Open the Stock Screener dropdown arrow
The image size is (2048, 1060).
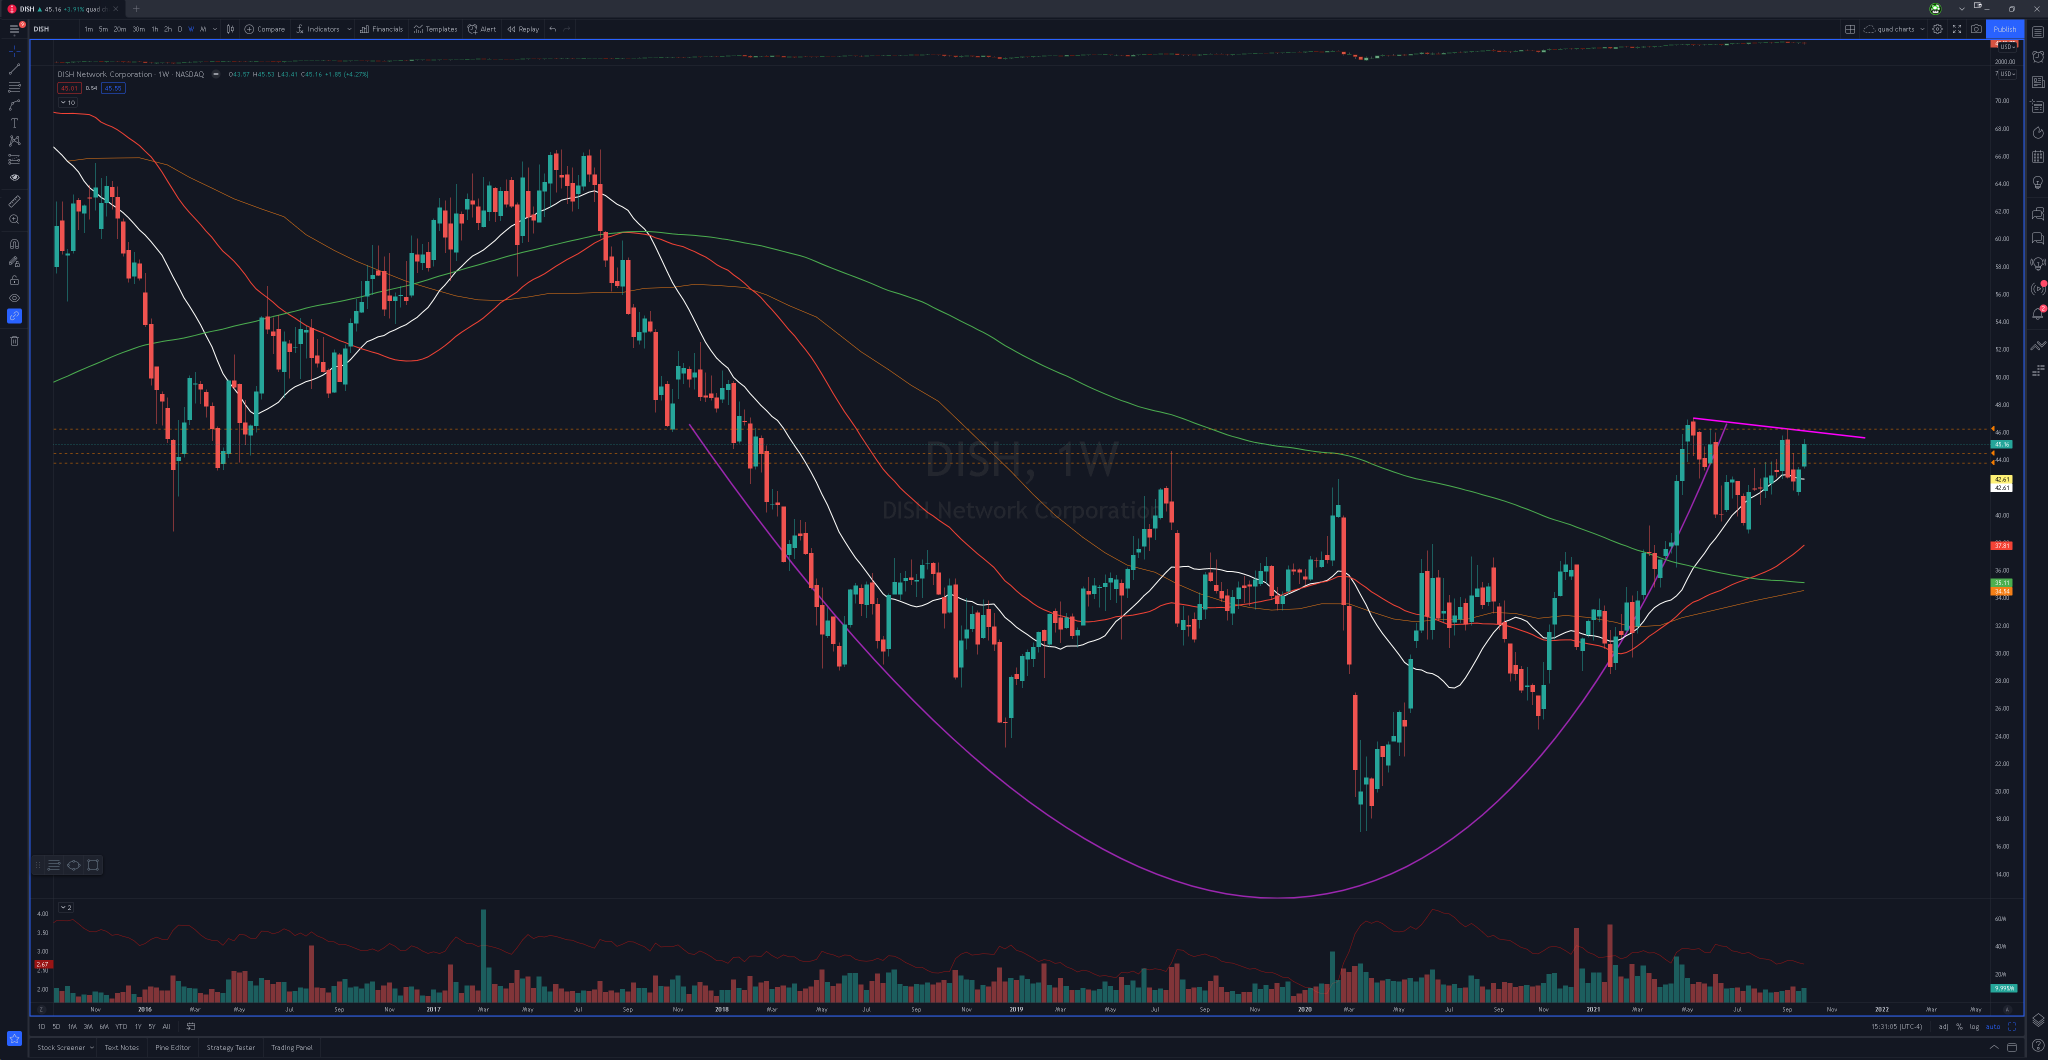92,1048
